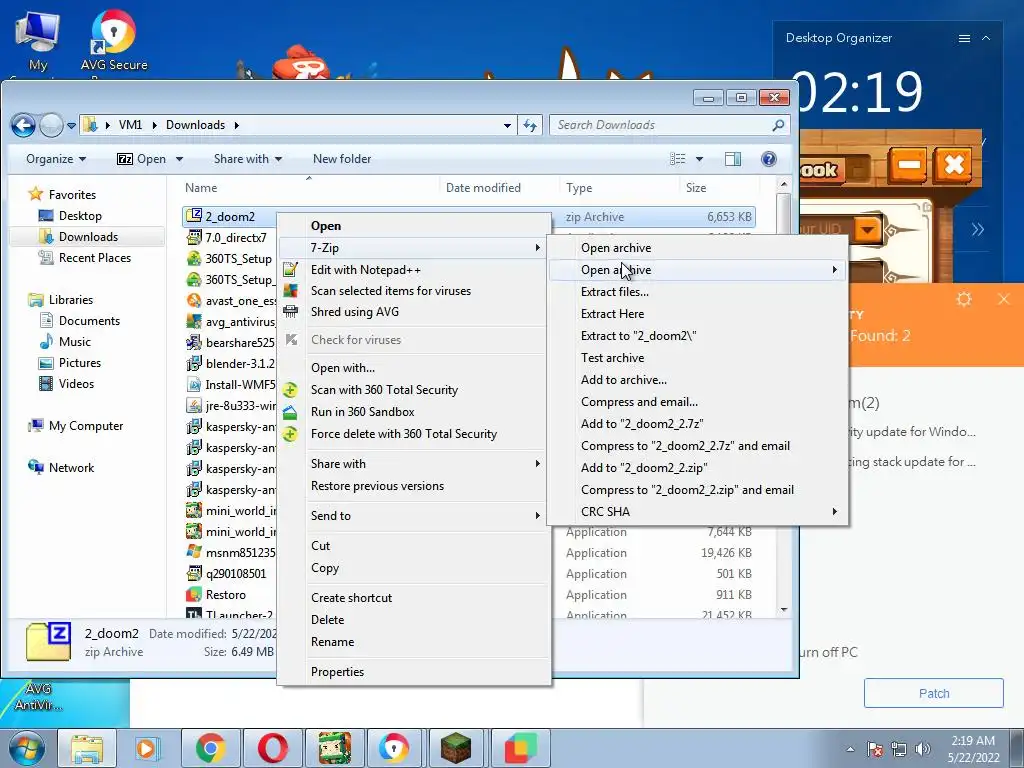Collapse the Desktop Organizer panel chevron
This screenshot has width=1024, height=768.
[986, 39]
